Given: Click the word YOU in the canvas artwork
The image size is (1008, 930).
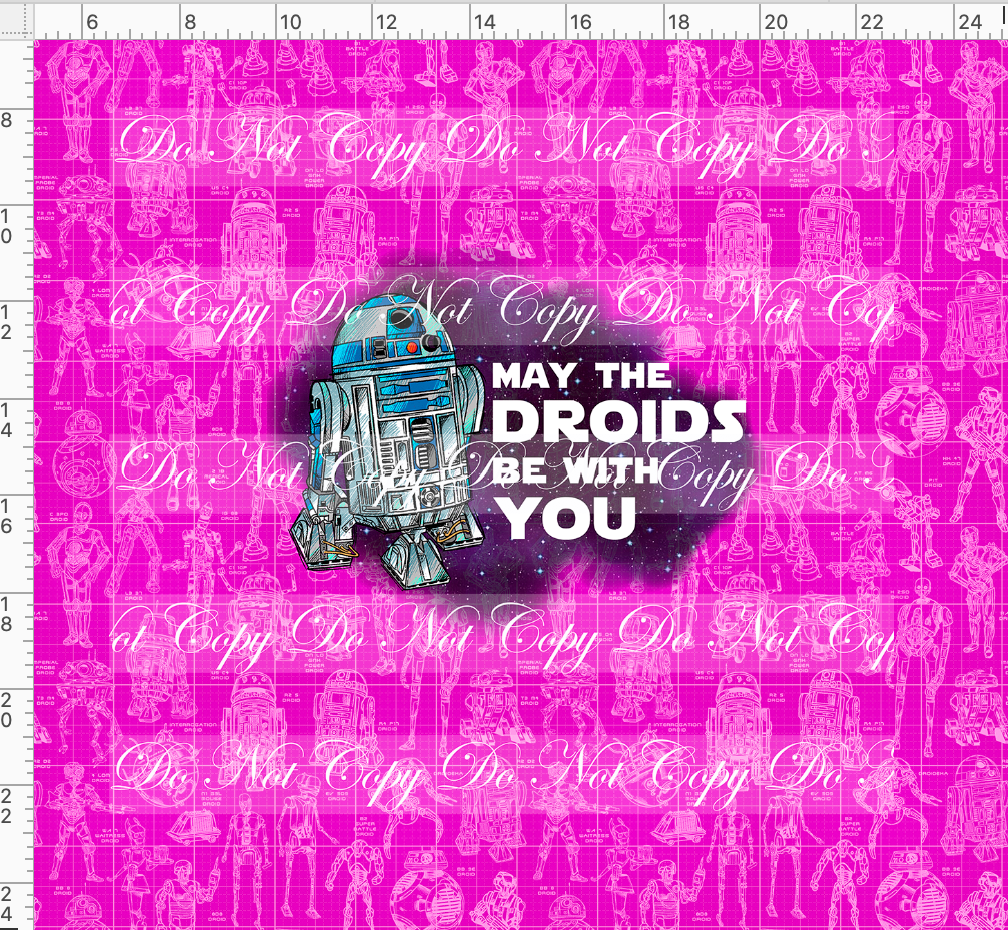Looking at the screenshot, I should tap(568, 517).
